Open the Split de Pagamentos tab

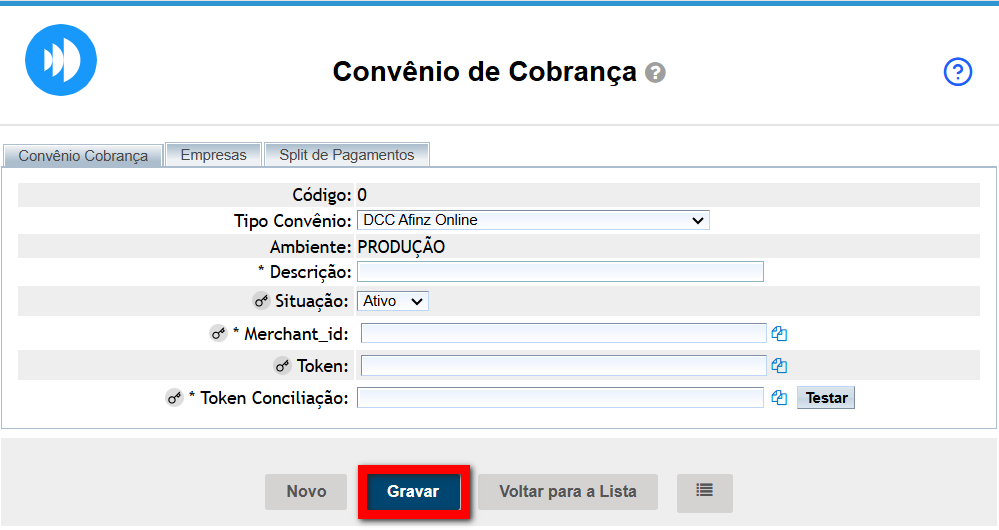(x=346, y=155)
